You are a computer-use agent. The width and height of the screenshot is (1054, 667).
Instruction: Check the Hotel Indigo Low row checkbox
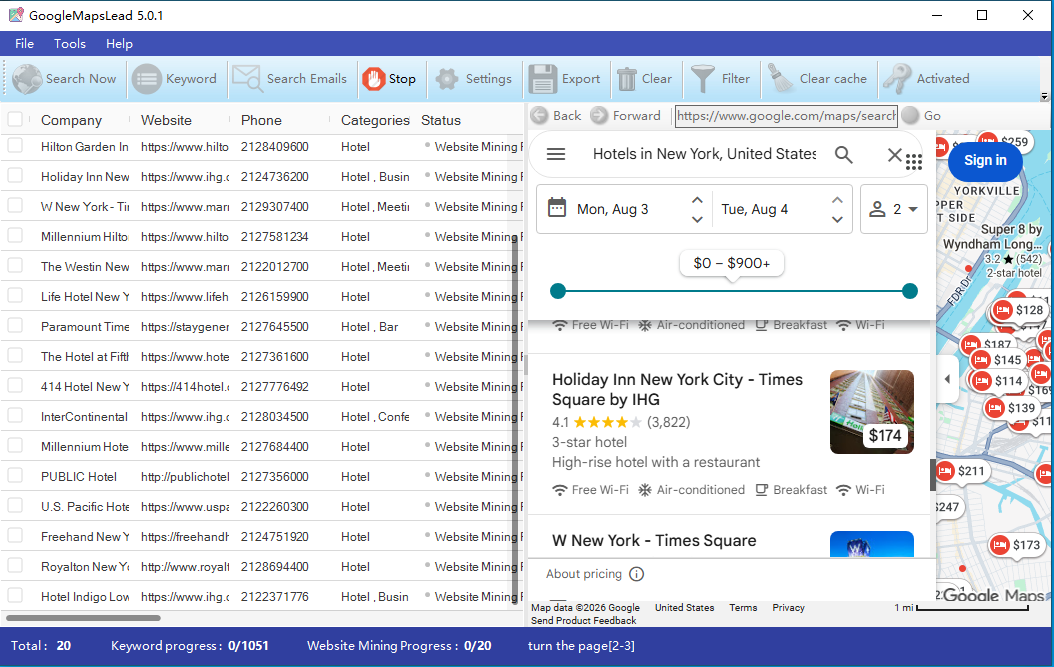click(x=15, y=596)
